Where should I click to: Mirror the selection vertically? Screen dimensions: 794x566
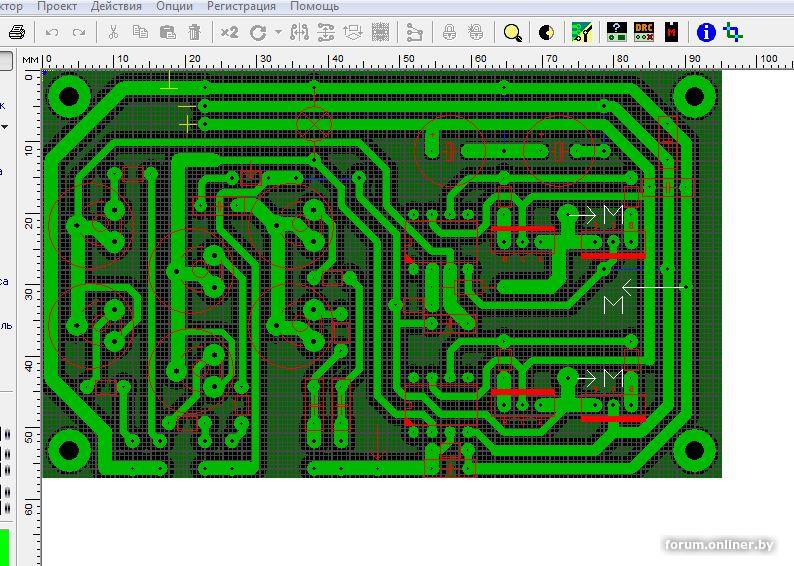tap(326, 32)
